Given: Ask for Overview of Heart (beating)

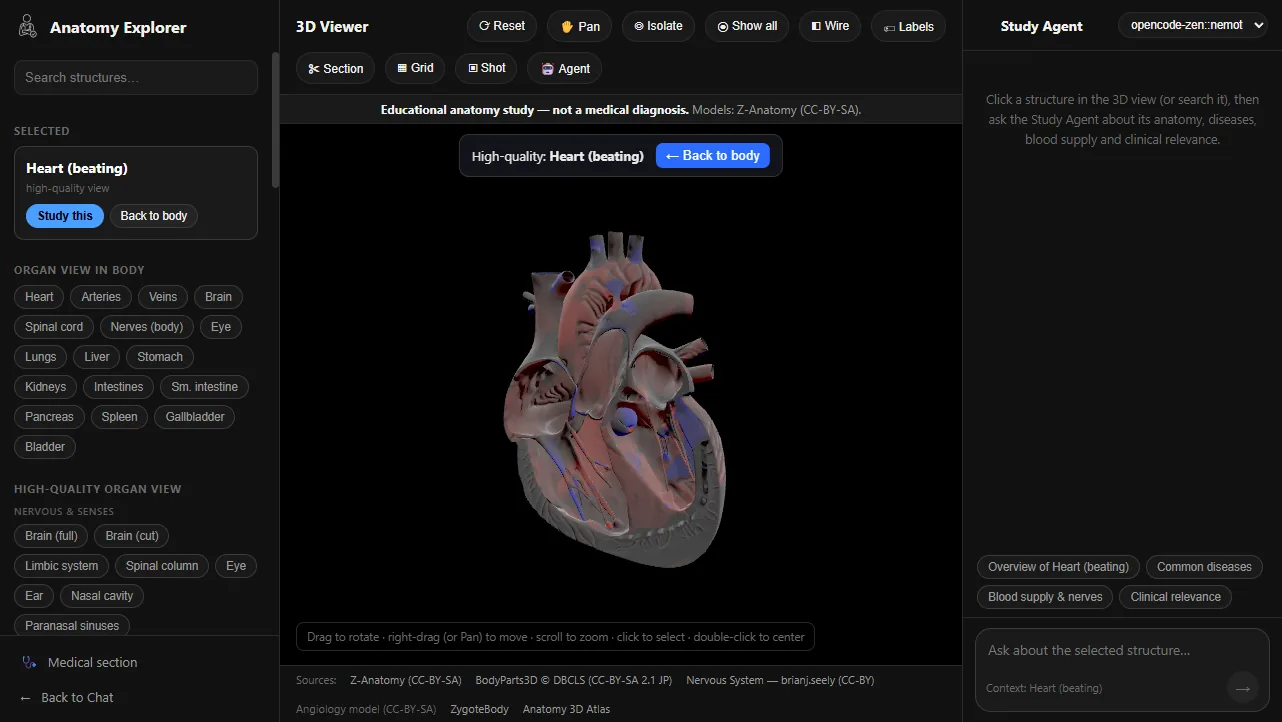Looking at the screenshot, I should point(1058,567).
